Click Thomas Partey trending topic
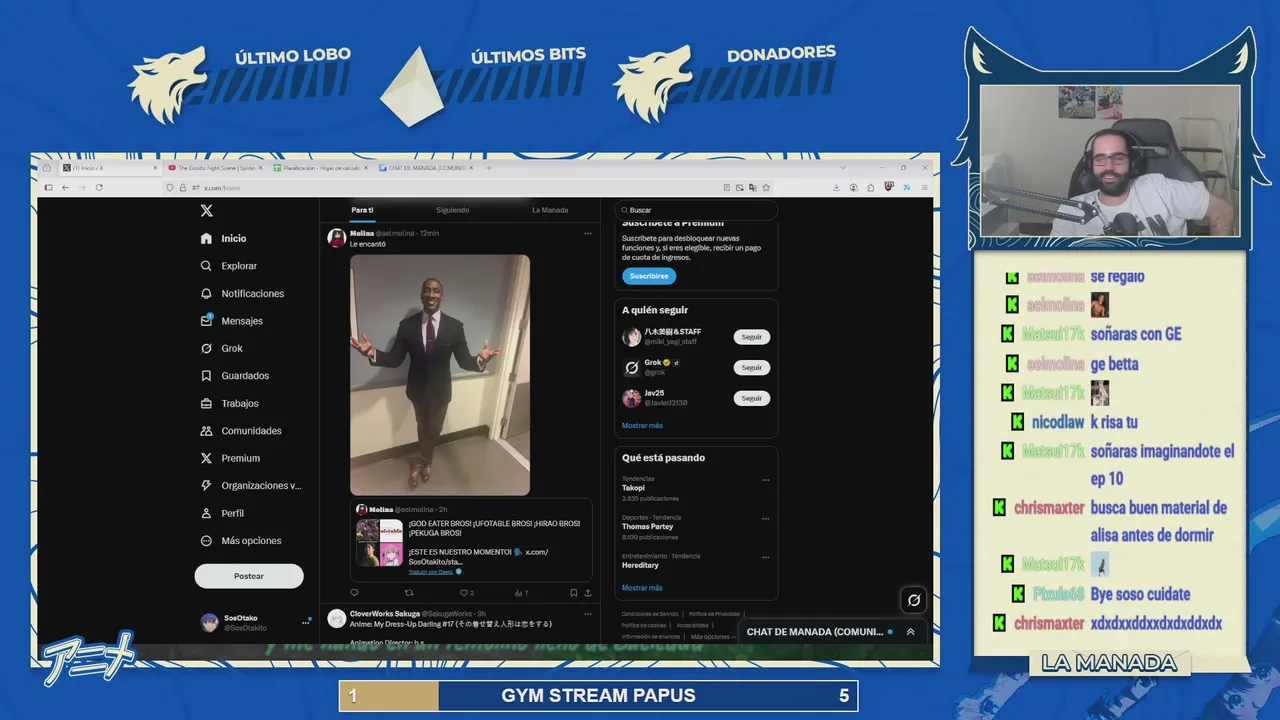This screenshot has width=1280, height=720. tap(648, 527)
